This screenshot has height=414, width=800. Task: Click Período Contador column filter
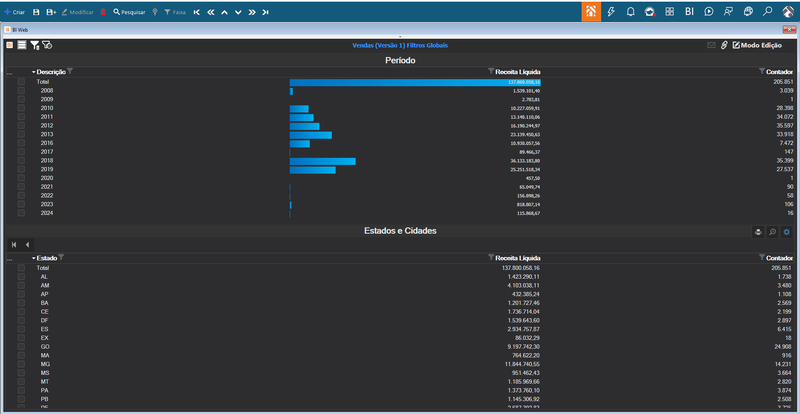(763, 71)
